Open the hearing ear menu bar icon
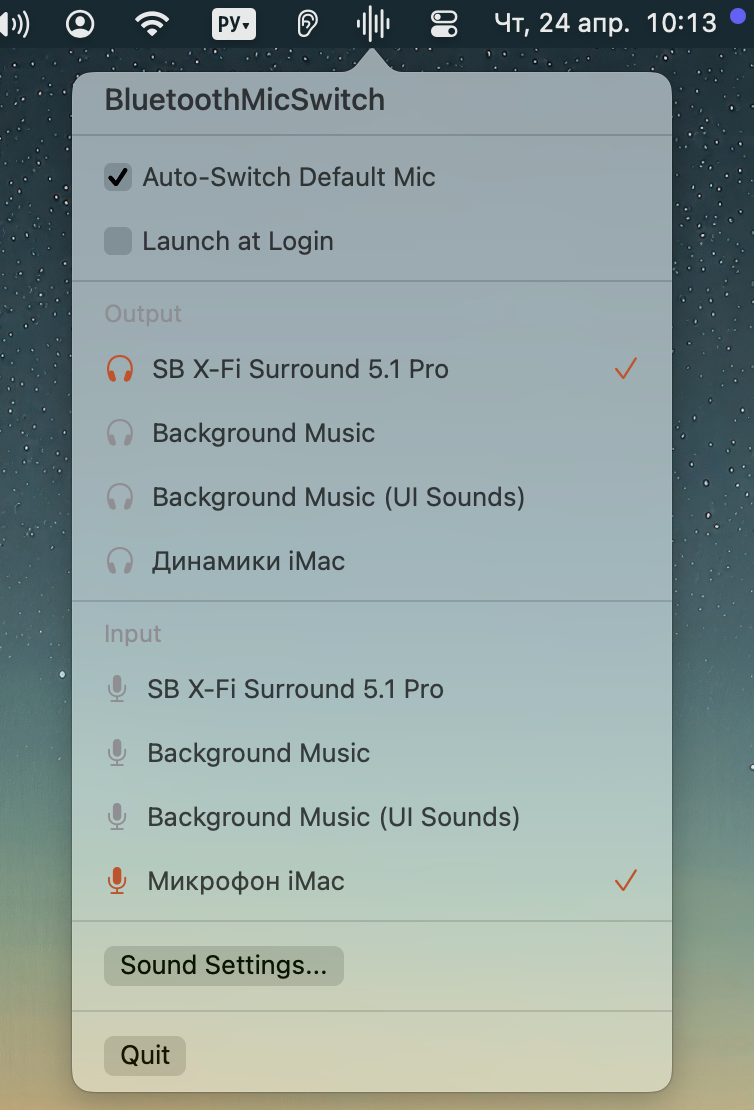This screenshot has width=754, height=1110. pos(307,24)
